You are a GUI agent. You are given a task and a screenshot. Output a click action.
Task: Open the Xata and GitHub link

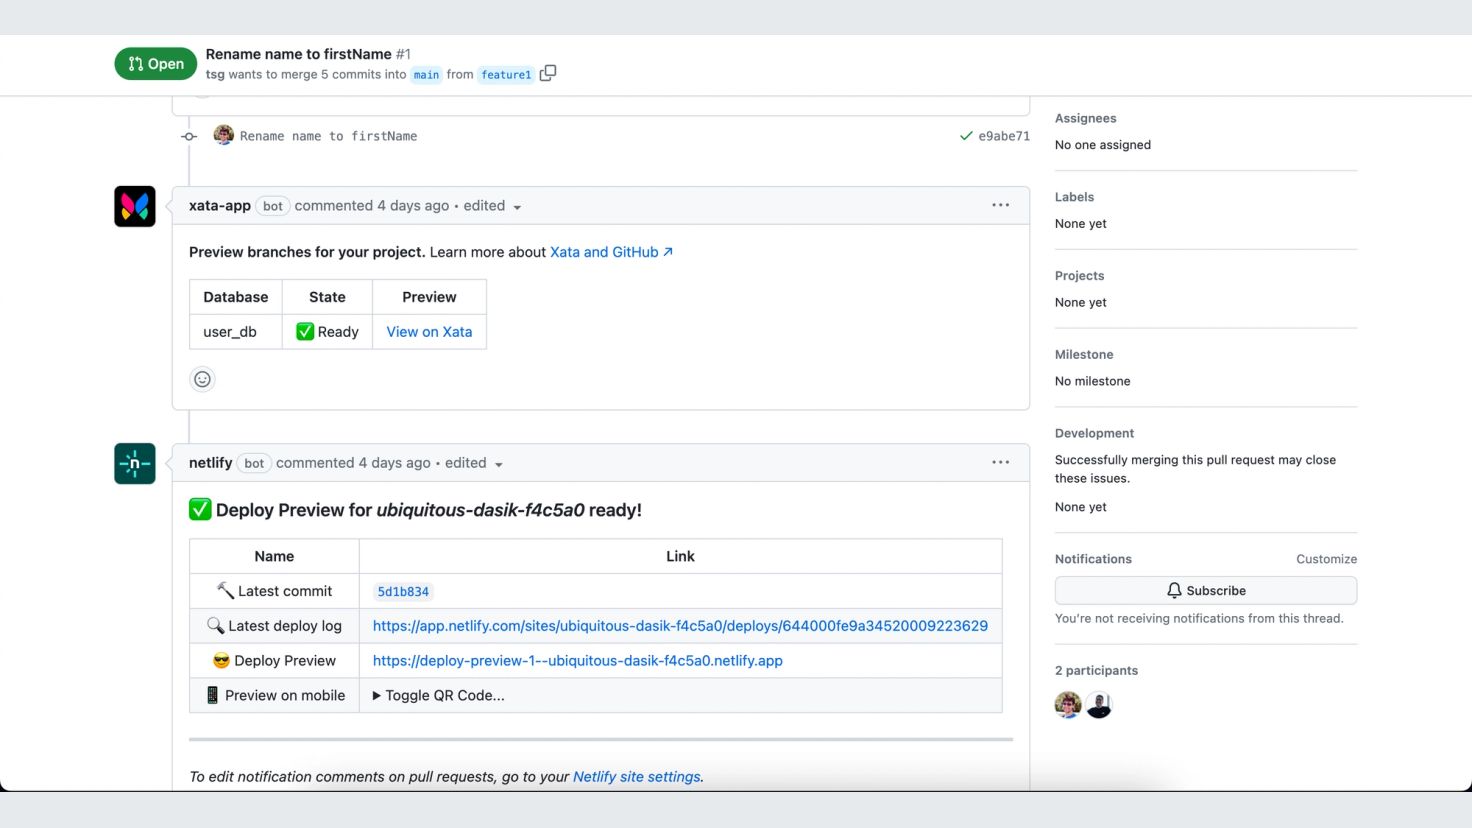point(611,252)
